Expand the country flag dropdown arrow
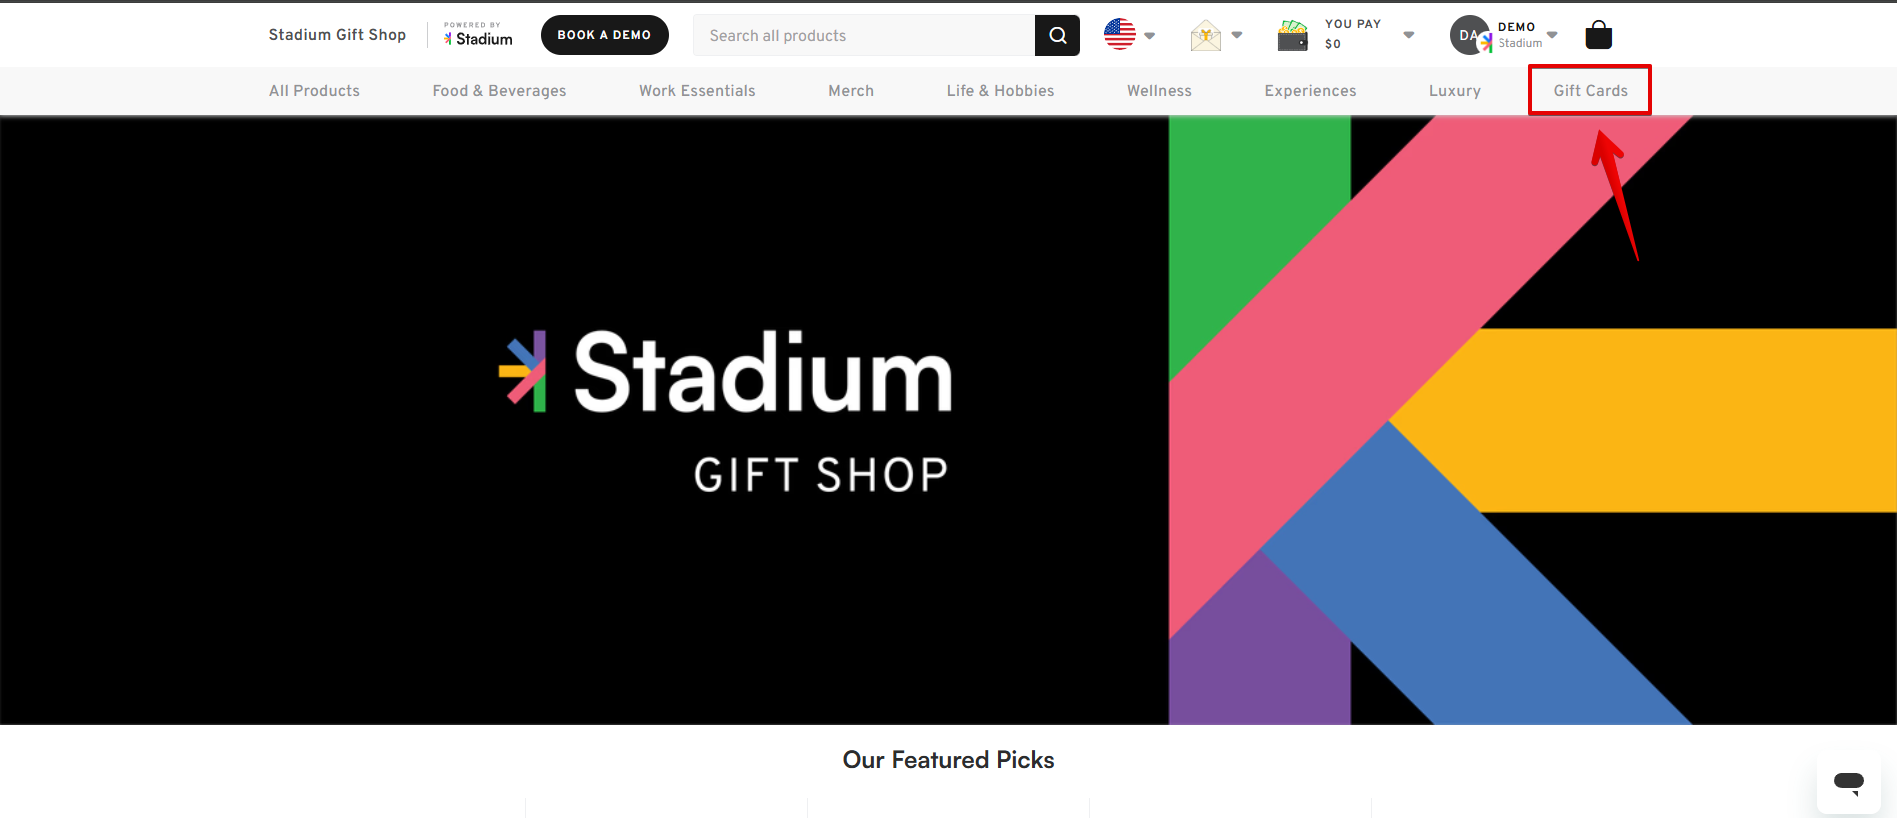The width and height of the screenshot is (1897, 818). click(x=1150, y=36)
